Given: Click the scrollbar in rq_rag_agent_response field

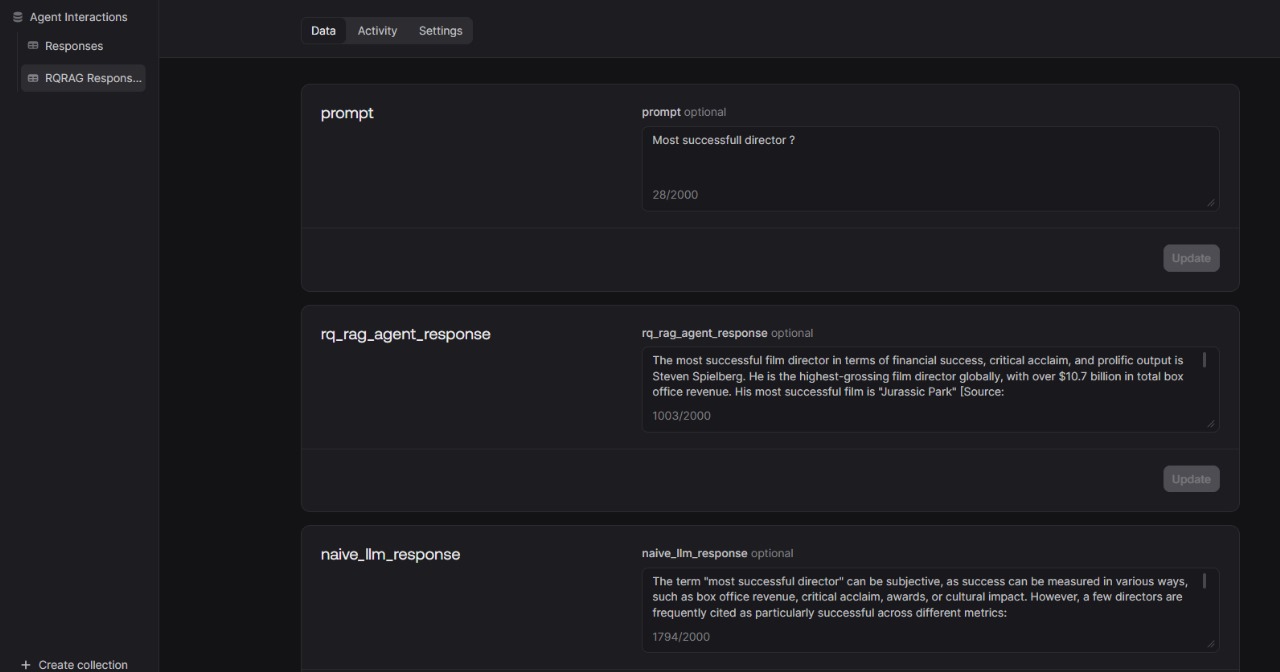Looking at the screenshot, I should click(1204, 360).
